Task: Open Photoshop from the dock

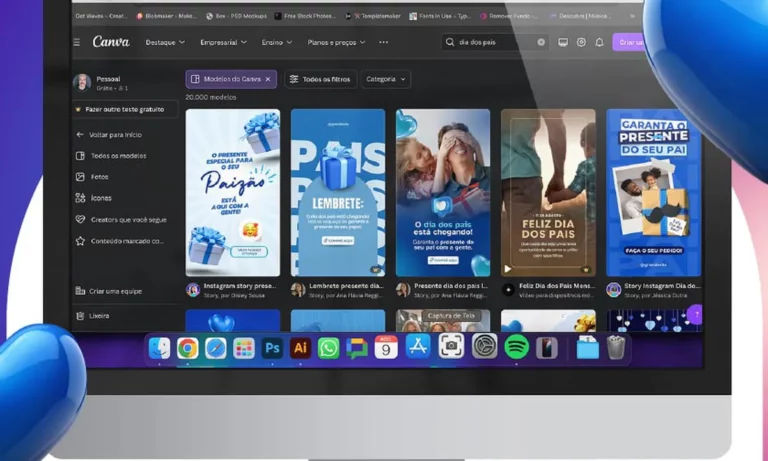Action: [x=272, y=348]
